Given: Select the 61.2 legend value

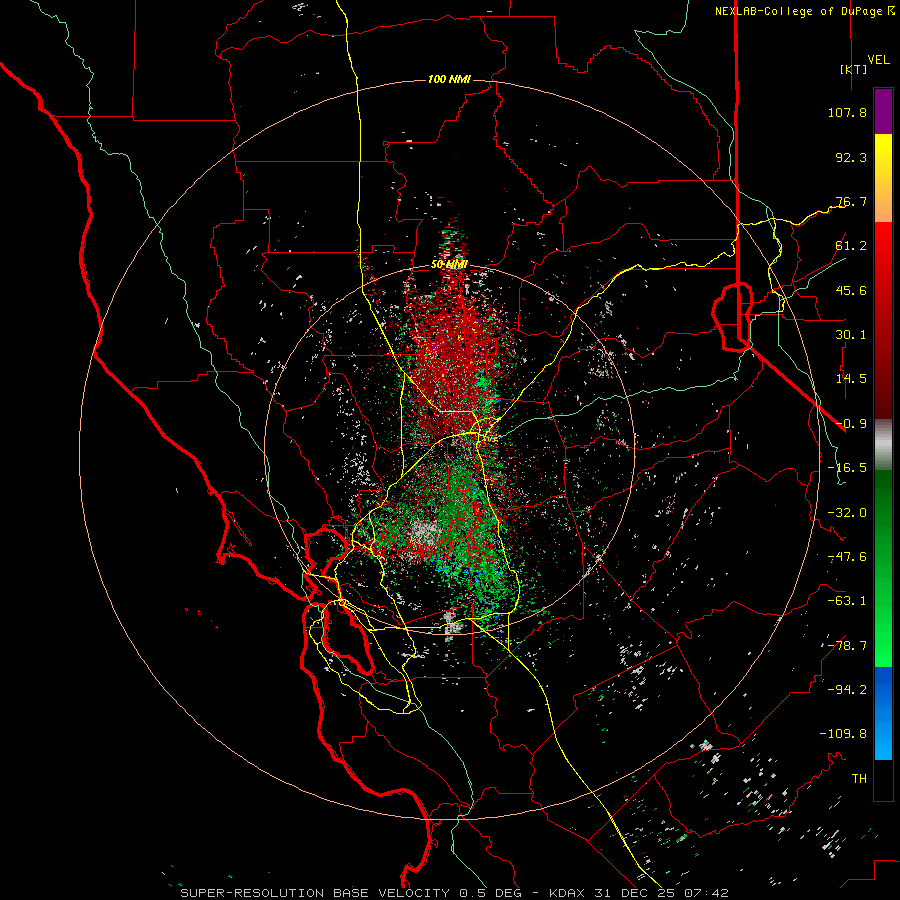Looking at the screenshot, I should click(851, 246).
